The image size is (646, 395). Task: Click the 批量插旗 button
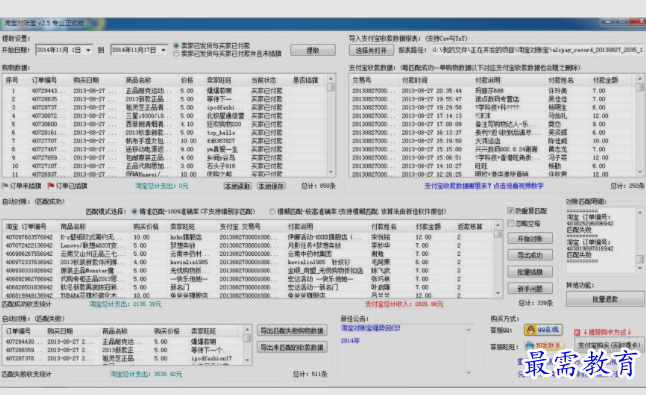pos(530,272)
